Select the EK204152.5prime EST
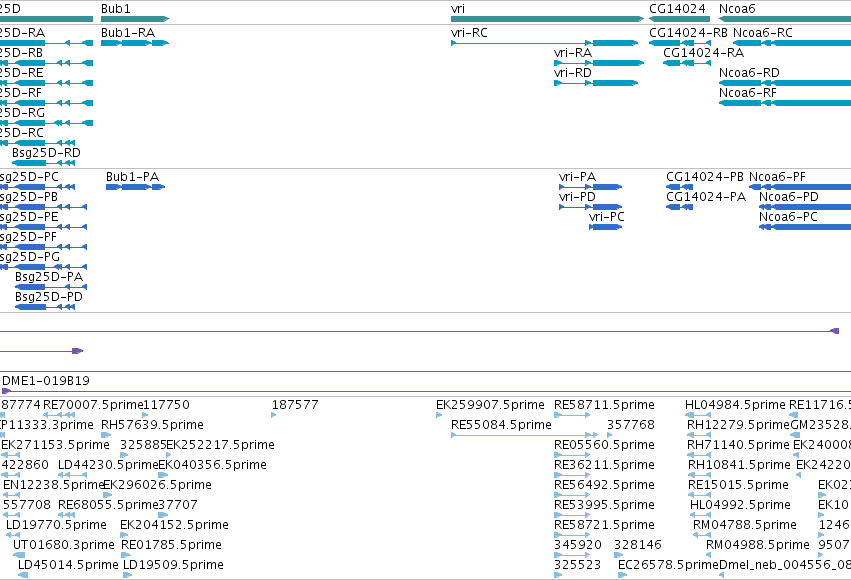 coord(124,536)
